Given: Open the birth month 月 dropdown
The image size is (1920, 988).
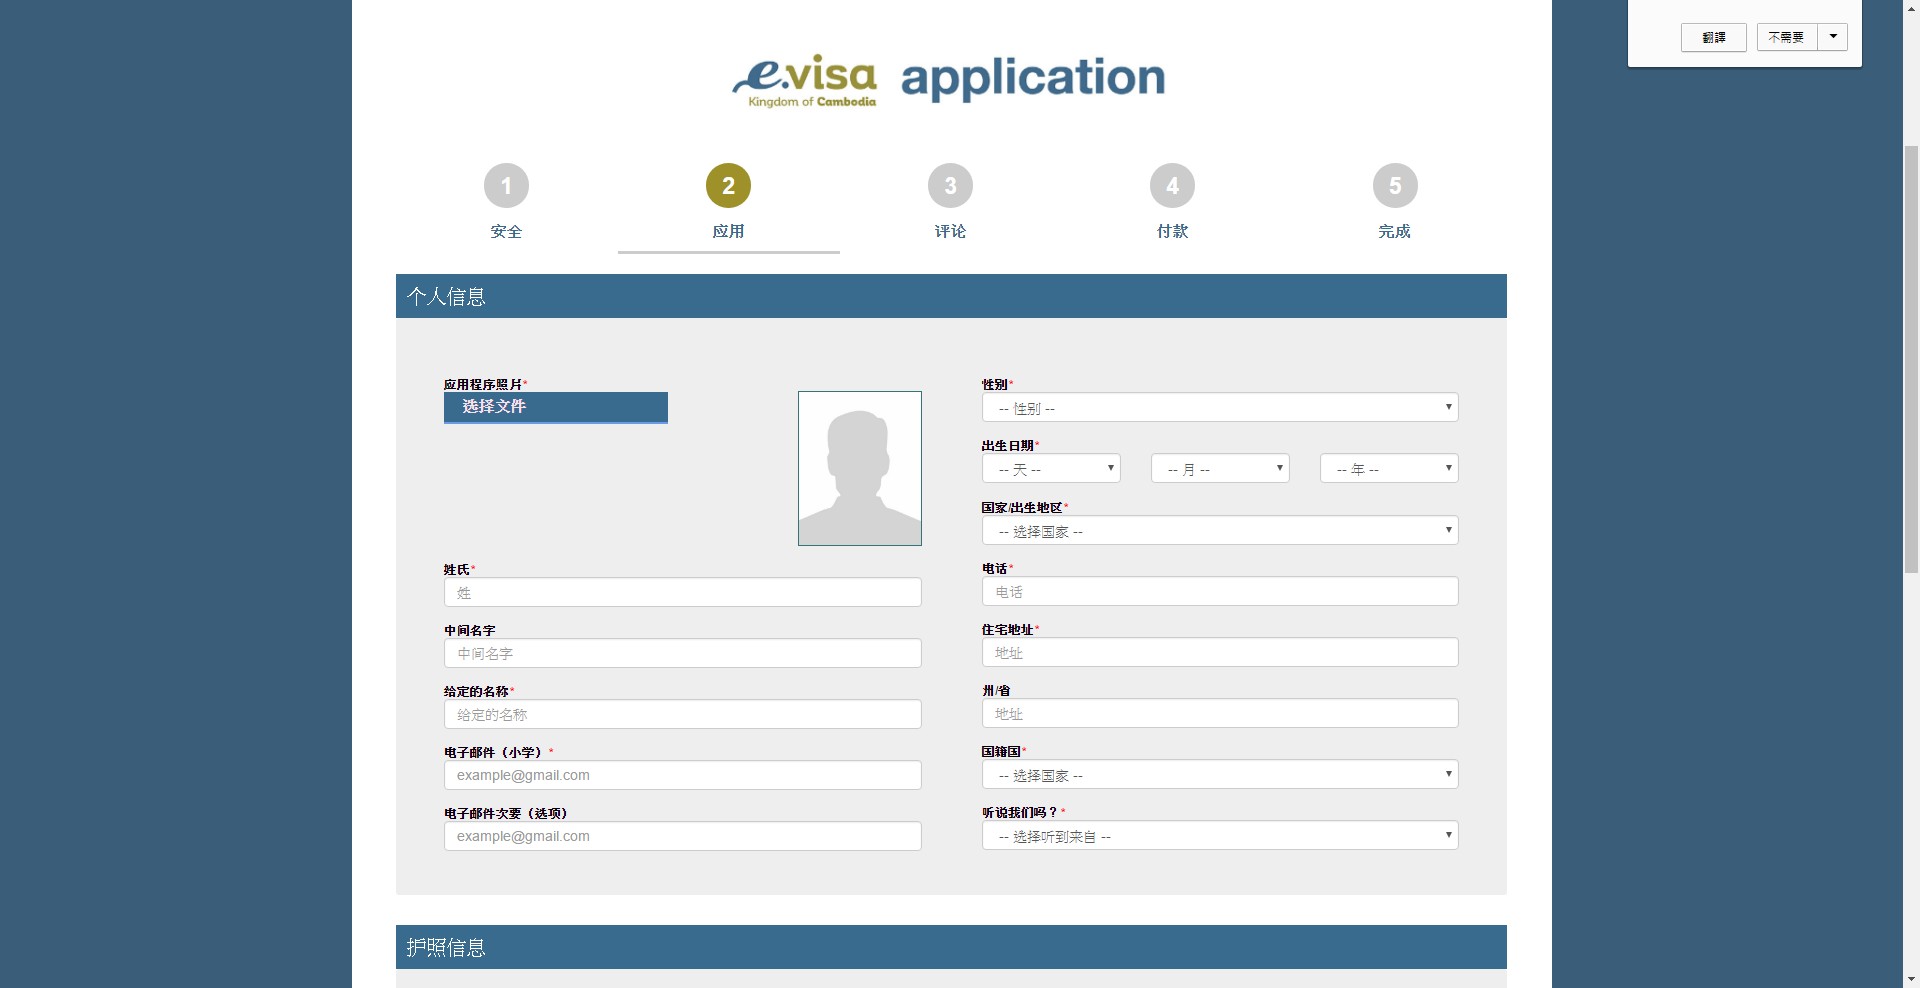Looking at the screenshot, I should click(1220, 469).
